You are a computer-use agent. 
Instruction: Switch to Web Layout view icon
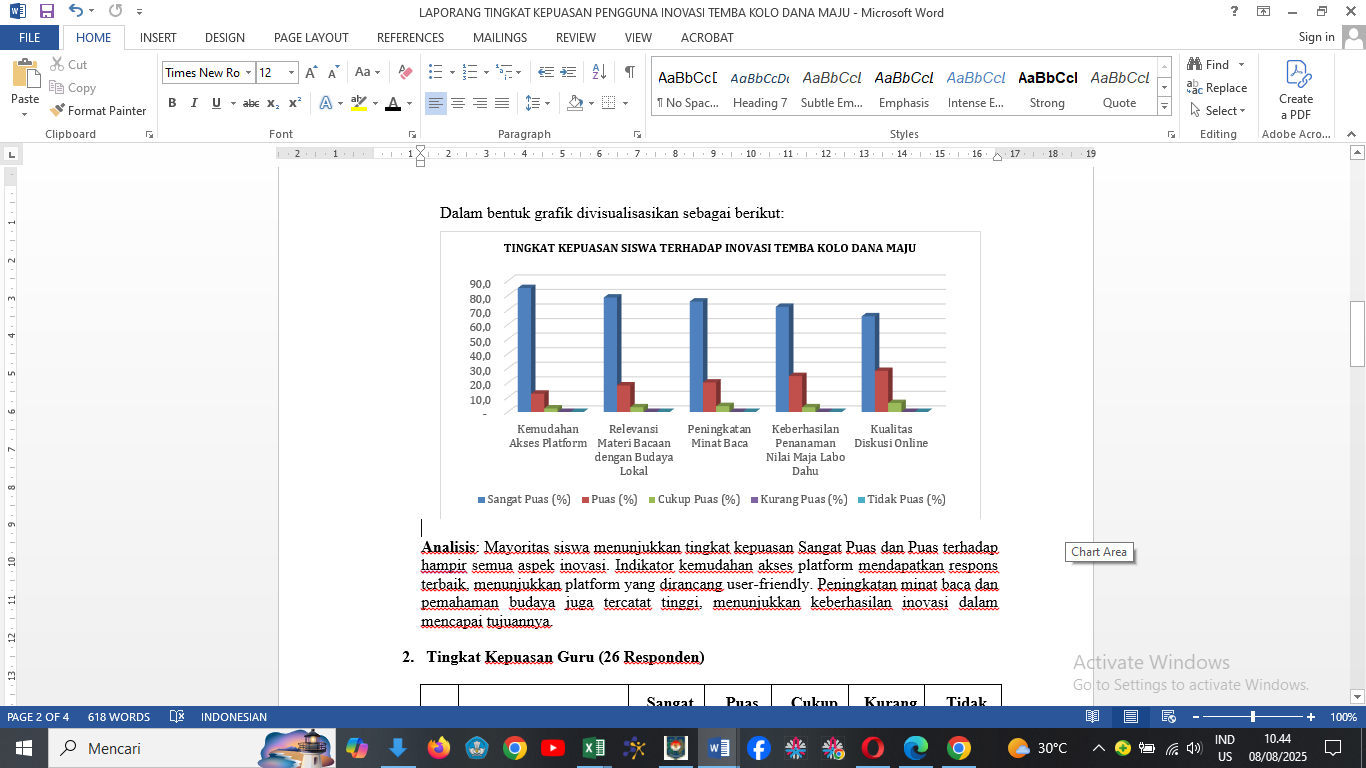[1168, 717]
